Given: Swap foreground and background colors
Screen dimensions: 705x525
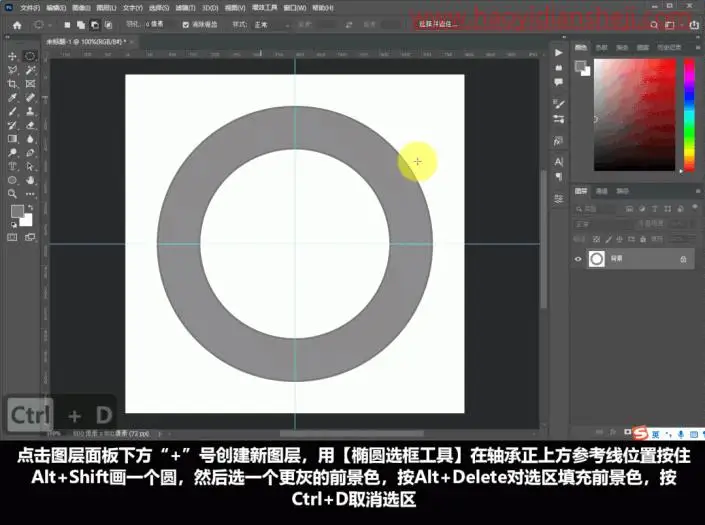Looking at the screenshot, I should click(30, 207).
